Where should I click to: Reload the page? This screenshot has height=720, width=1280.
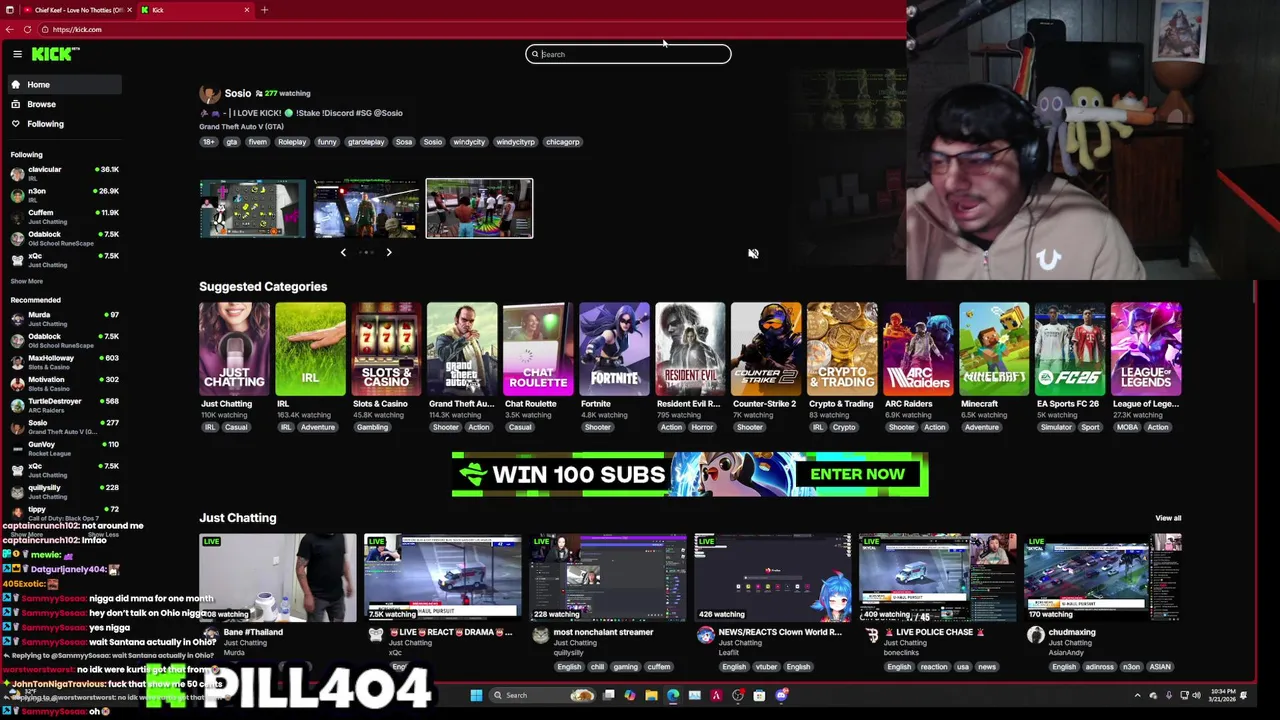tap(27, 29)
